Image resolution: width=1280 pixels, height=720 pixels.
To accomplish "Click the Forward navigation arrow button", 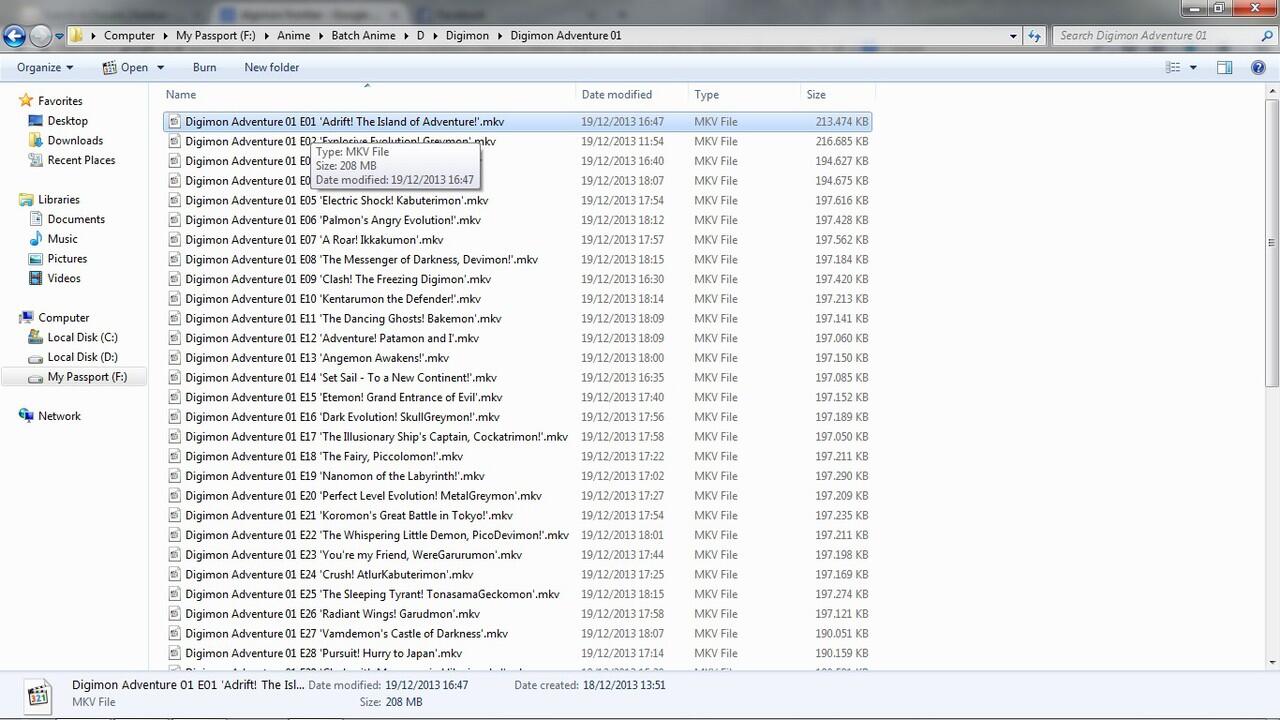I will pos(40,36).
